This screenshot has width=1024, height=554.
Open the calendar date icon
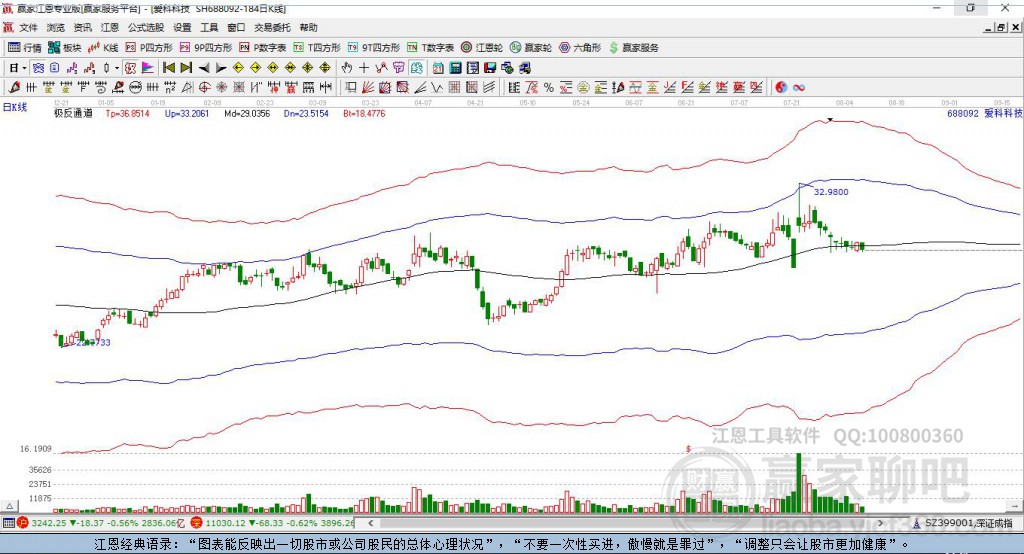click(438, 68)
